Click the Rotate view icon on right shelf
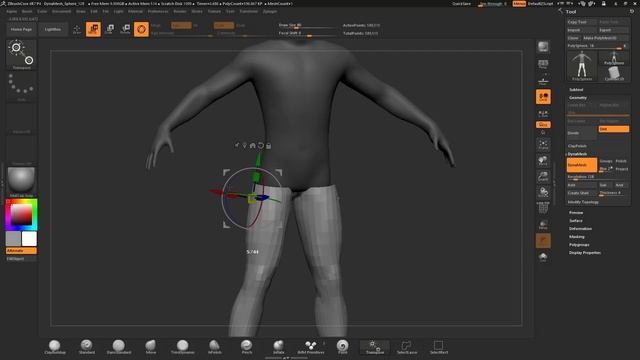Viewport: 640px width, 360px height. 543,192
